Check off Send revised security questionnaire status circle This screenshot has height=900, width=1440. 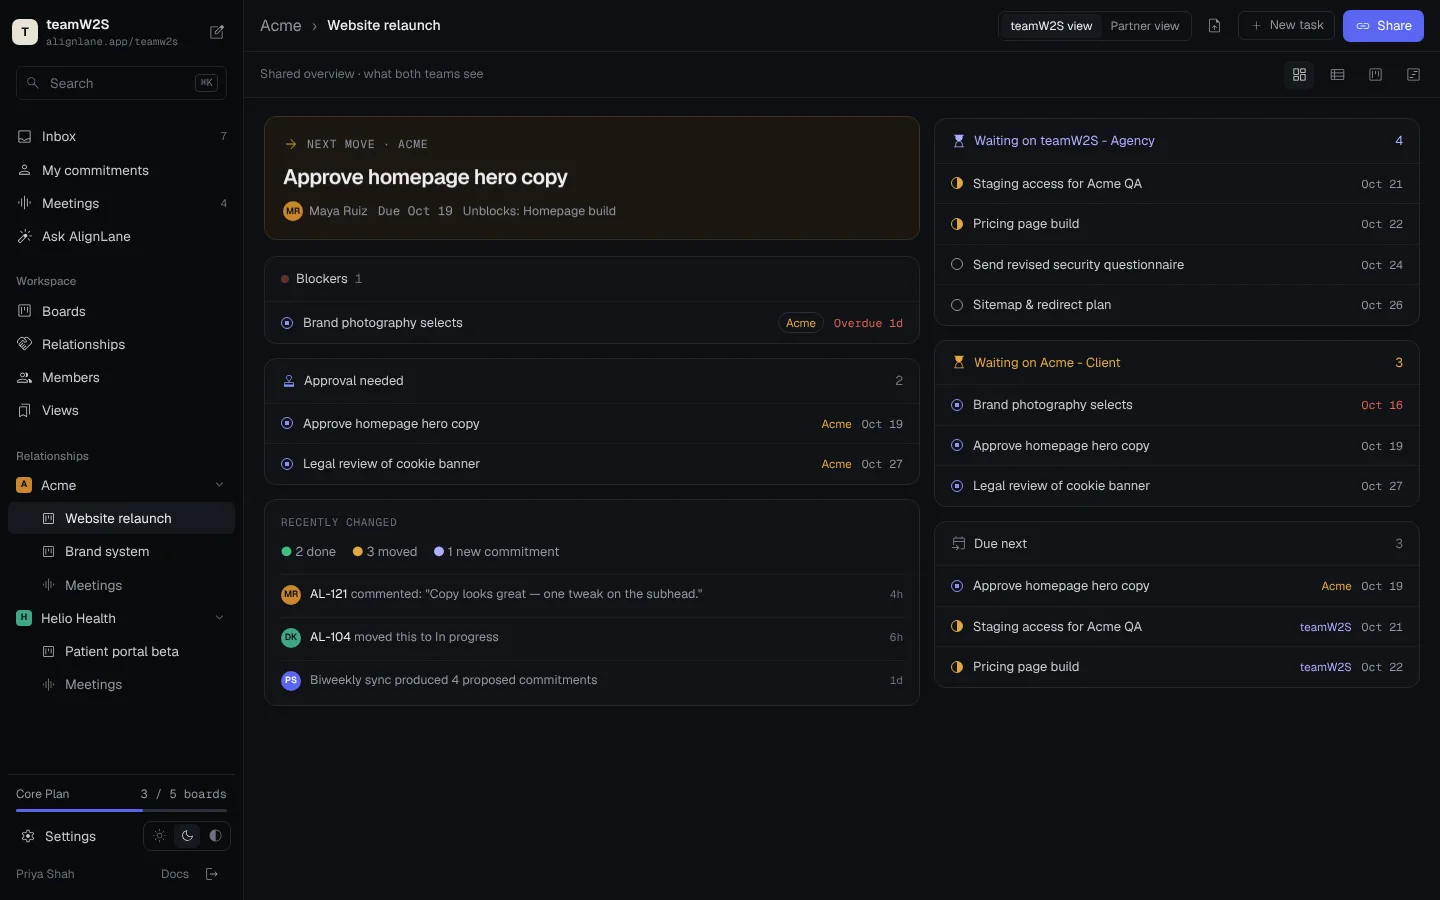[x=957, y=265]
